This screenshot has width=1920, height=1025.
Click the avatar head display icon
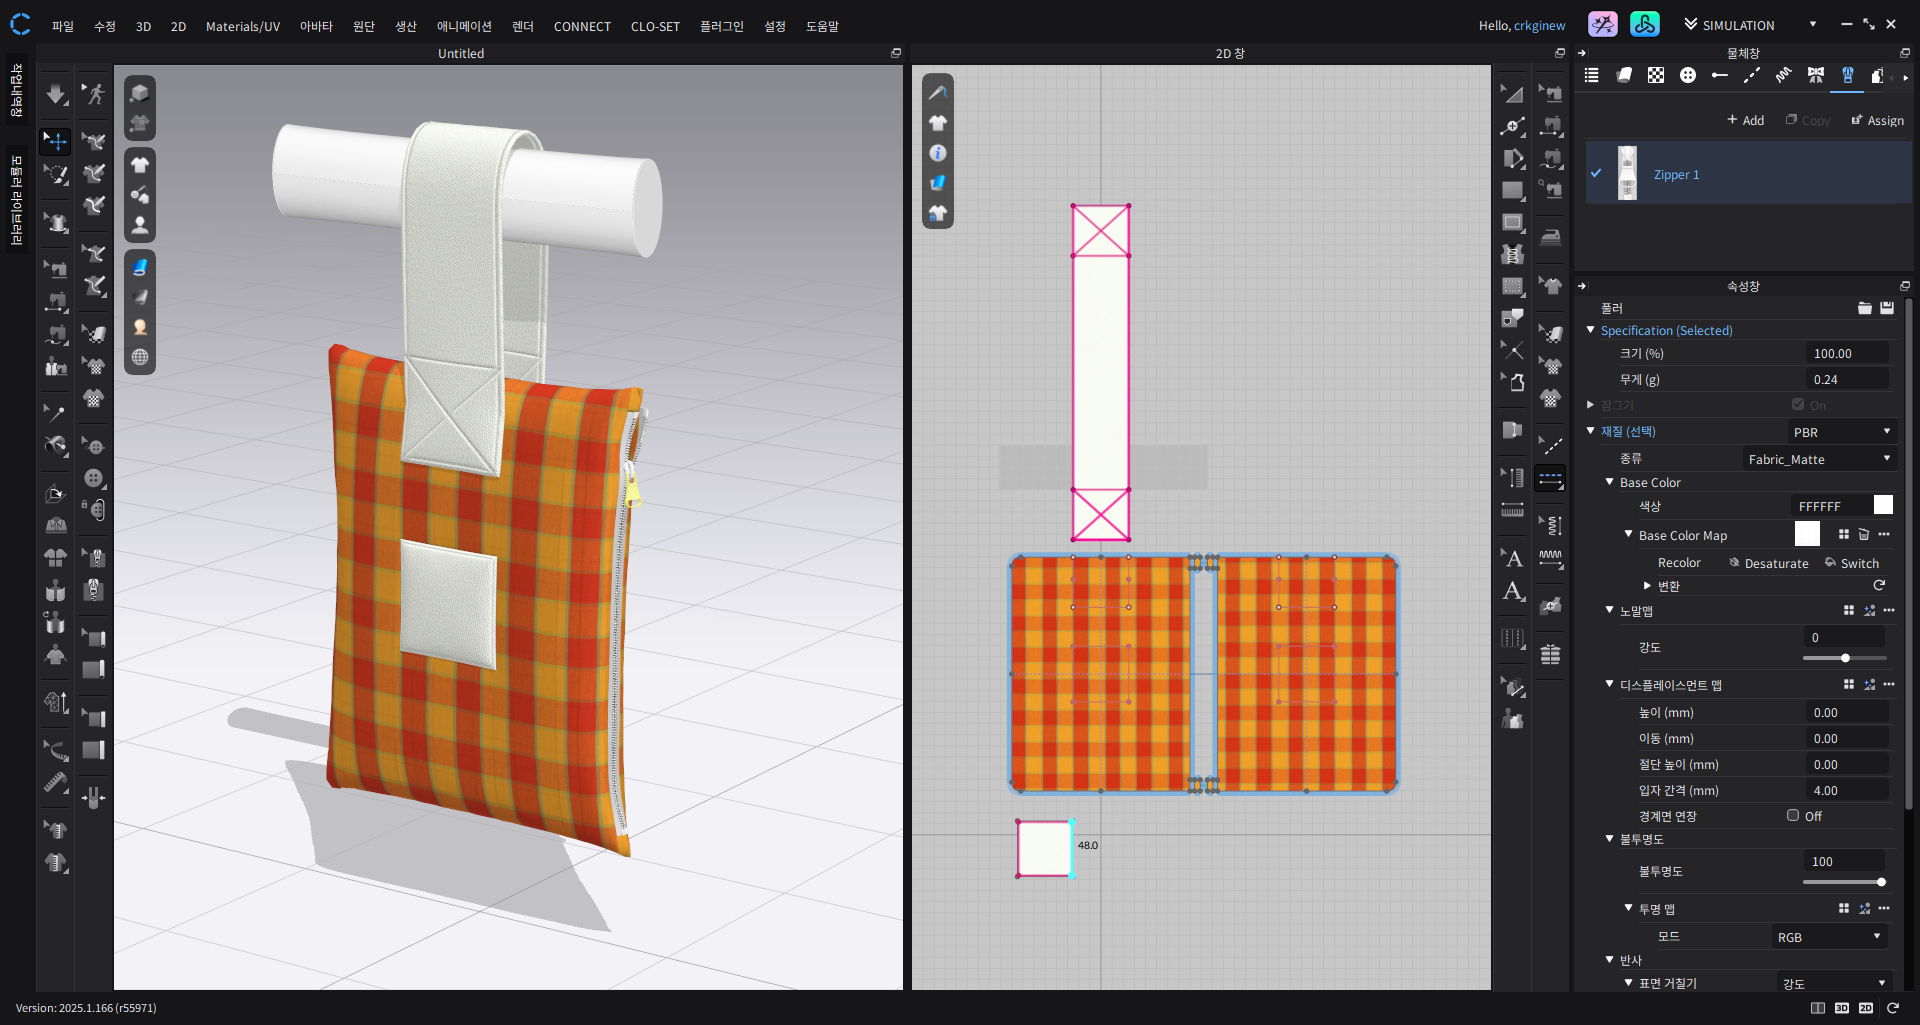140,327
